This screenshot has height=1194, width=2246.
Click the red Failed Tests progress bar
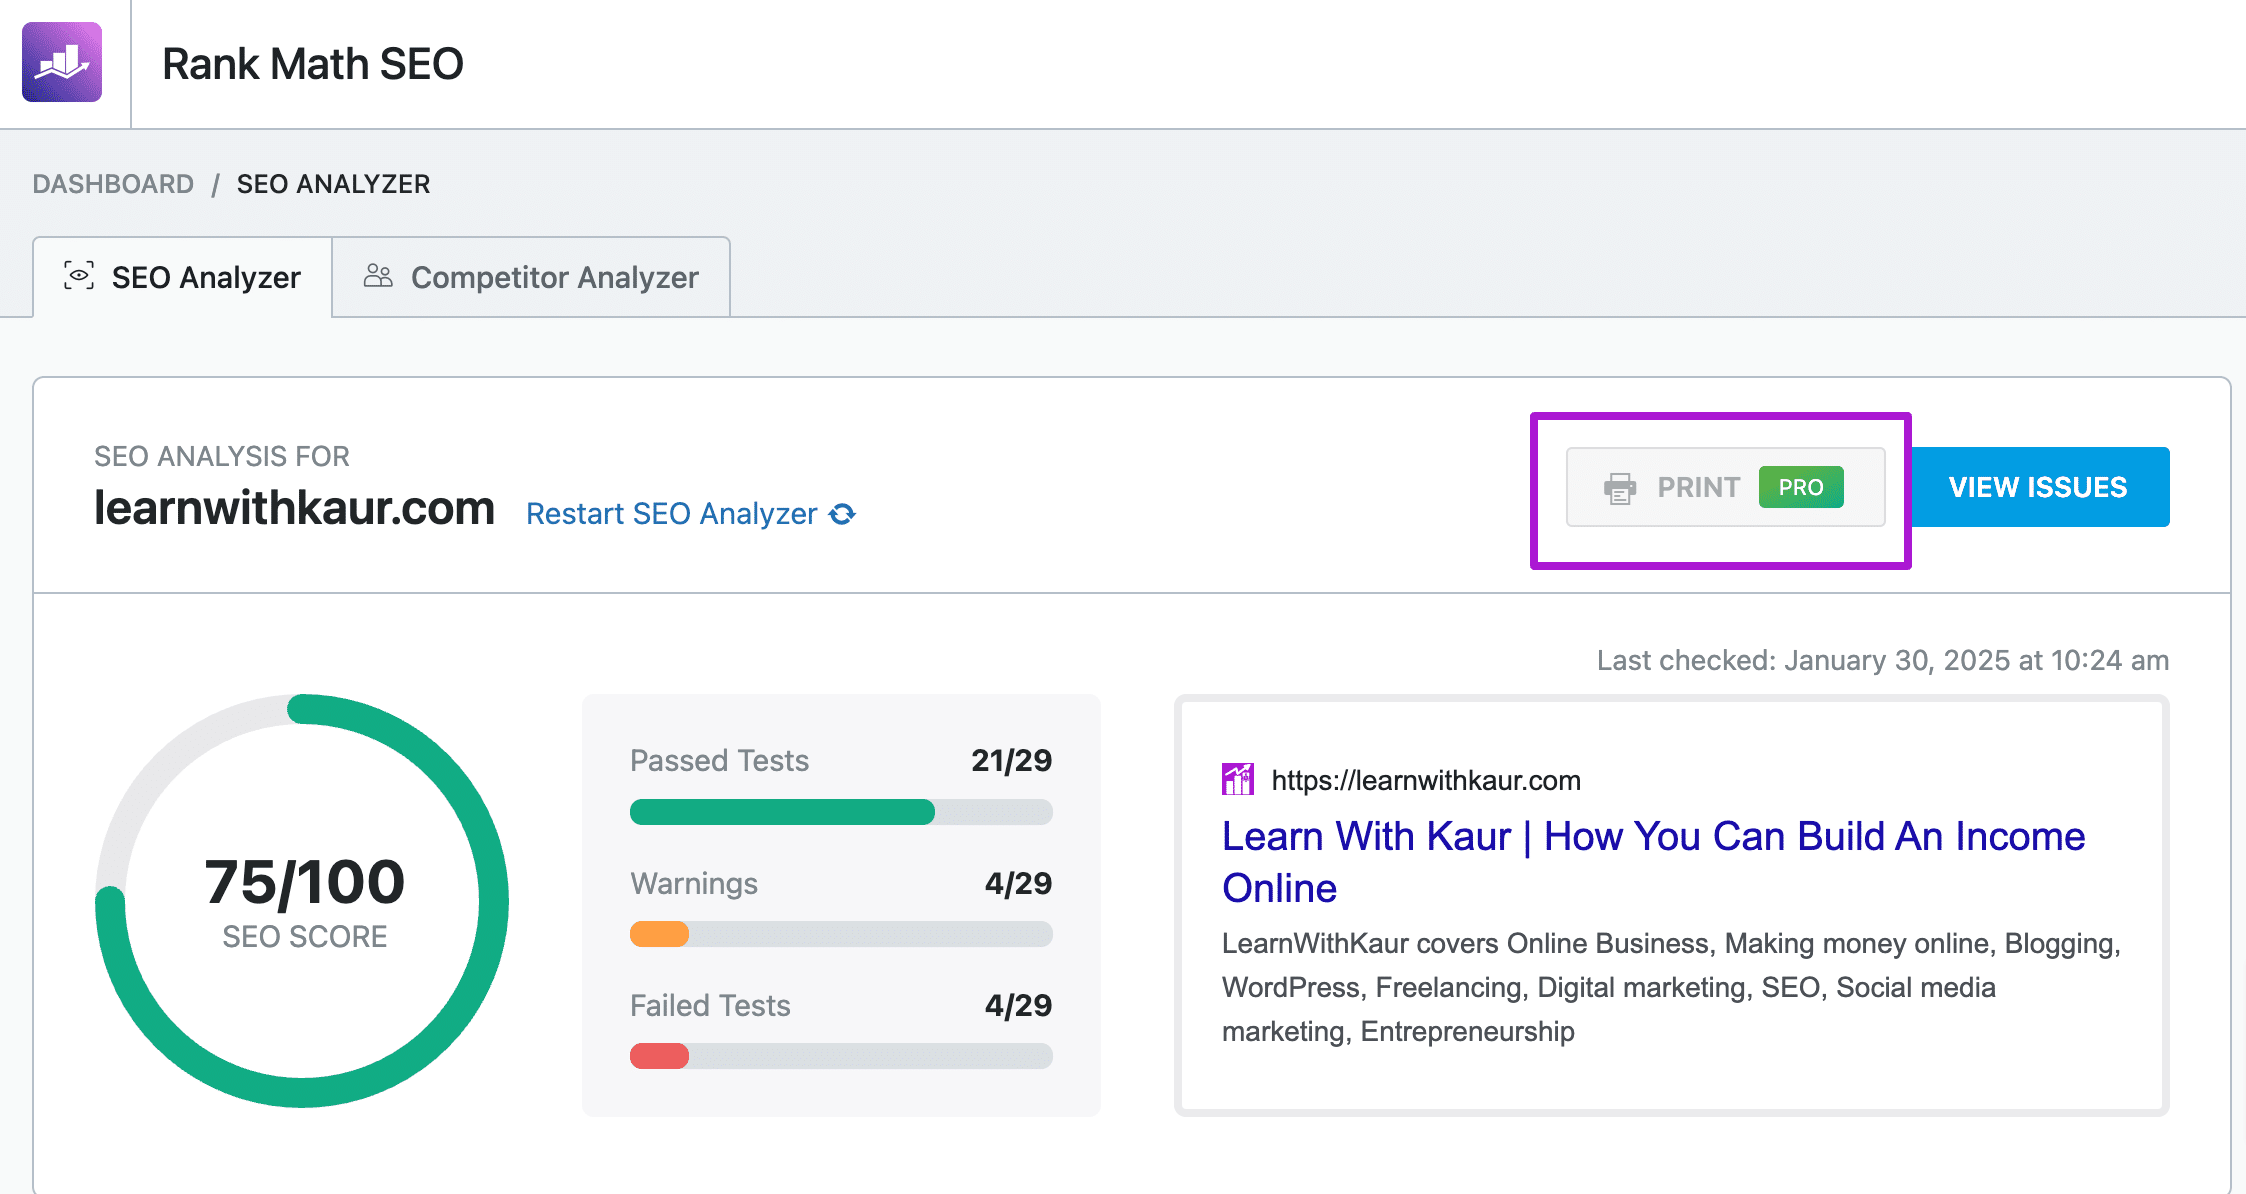659,1056
